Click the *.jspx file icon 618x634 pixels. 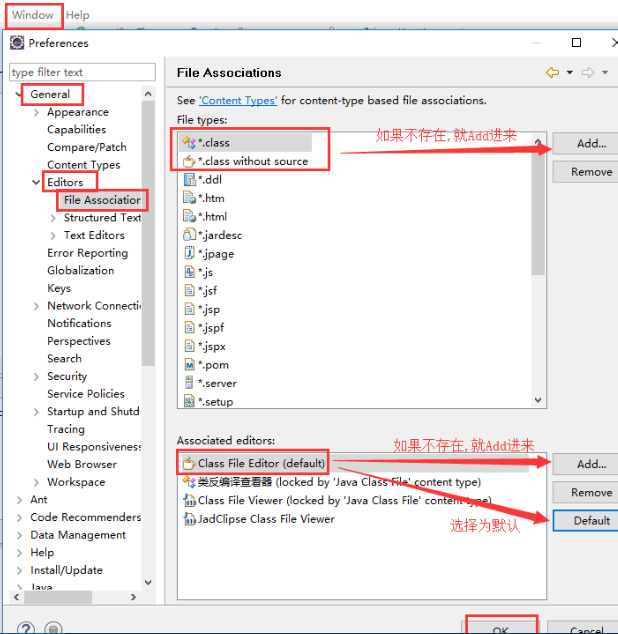(189, 346)
